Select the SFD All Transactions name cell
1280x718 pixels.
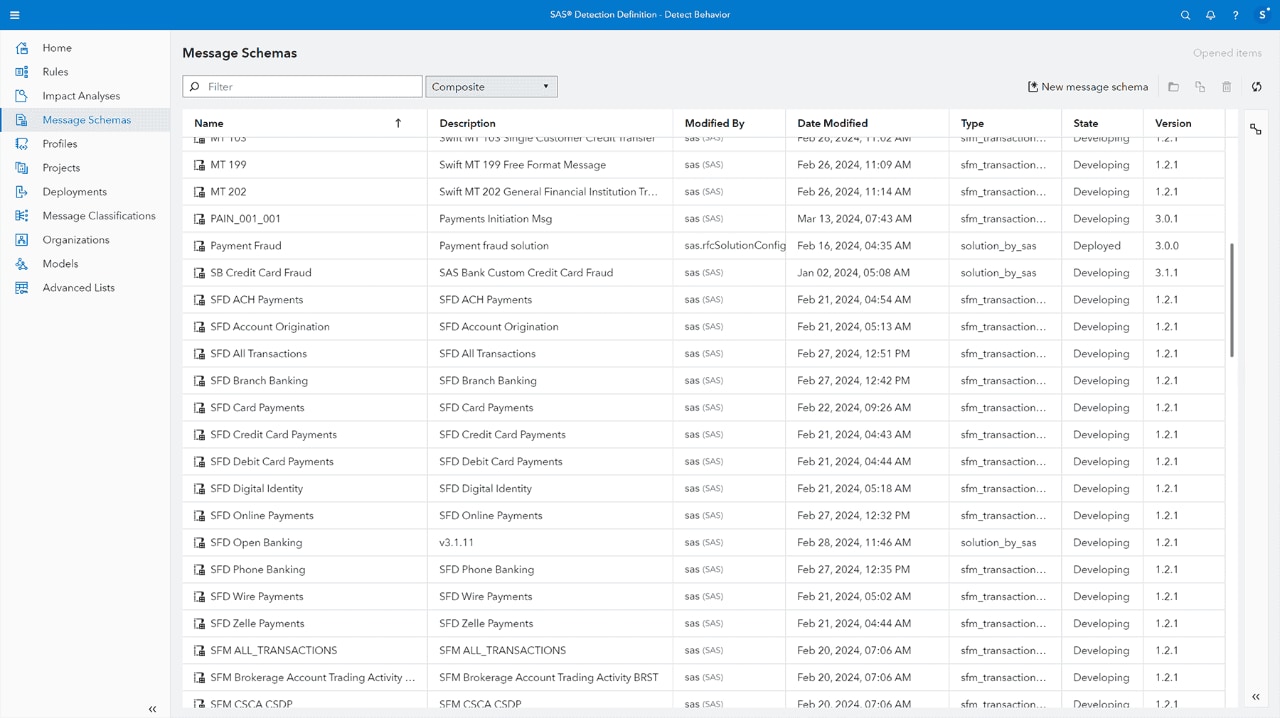pyautogui.click(x=258, y=354)
